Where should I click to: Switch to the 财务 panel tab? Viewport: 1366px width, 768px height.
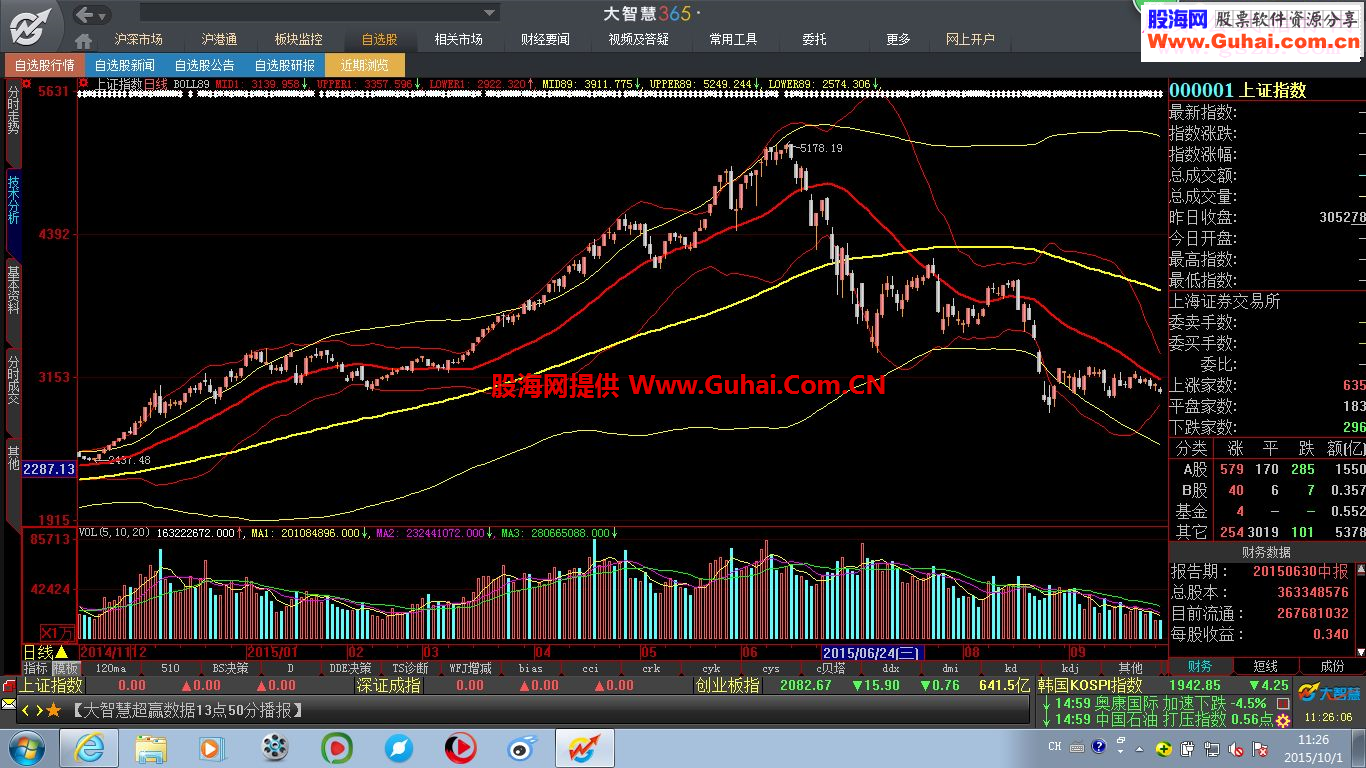pyautogui.click(x=1200, y=666)
